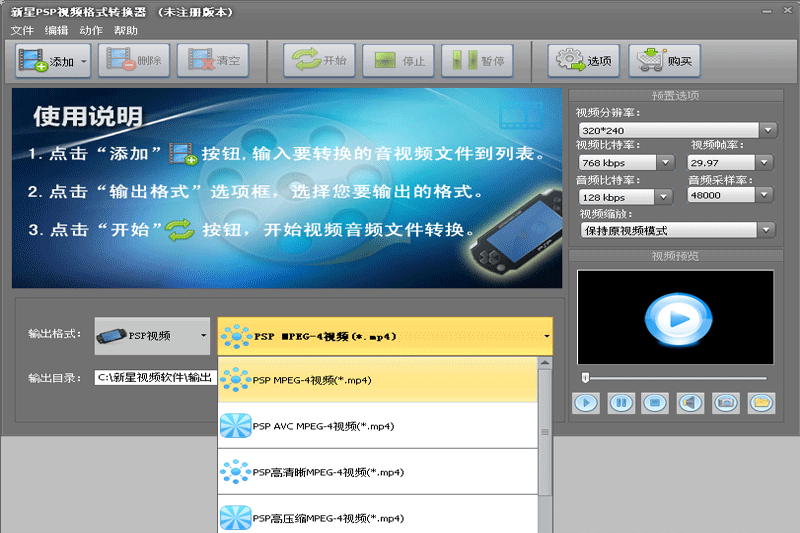Open the folder icon below the preview
800x533 pixels.
761,403
